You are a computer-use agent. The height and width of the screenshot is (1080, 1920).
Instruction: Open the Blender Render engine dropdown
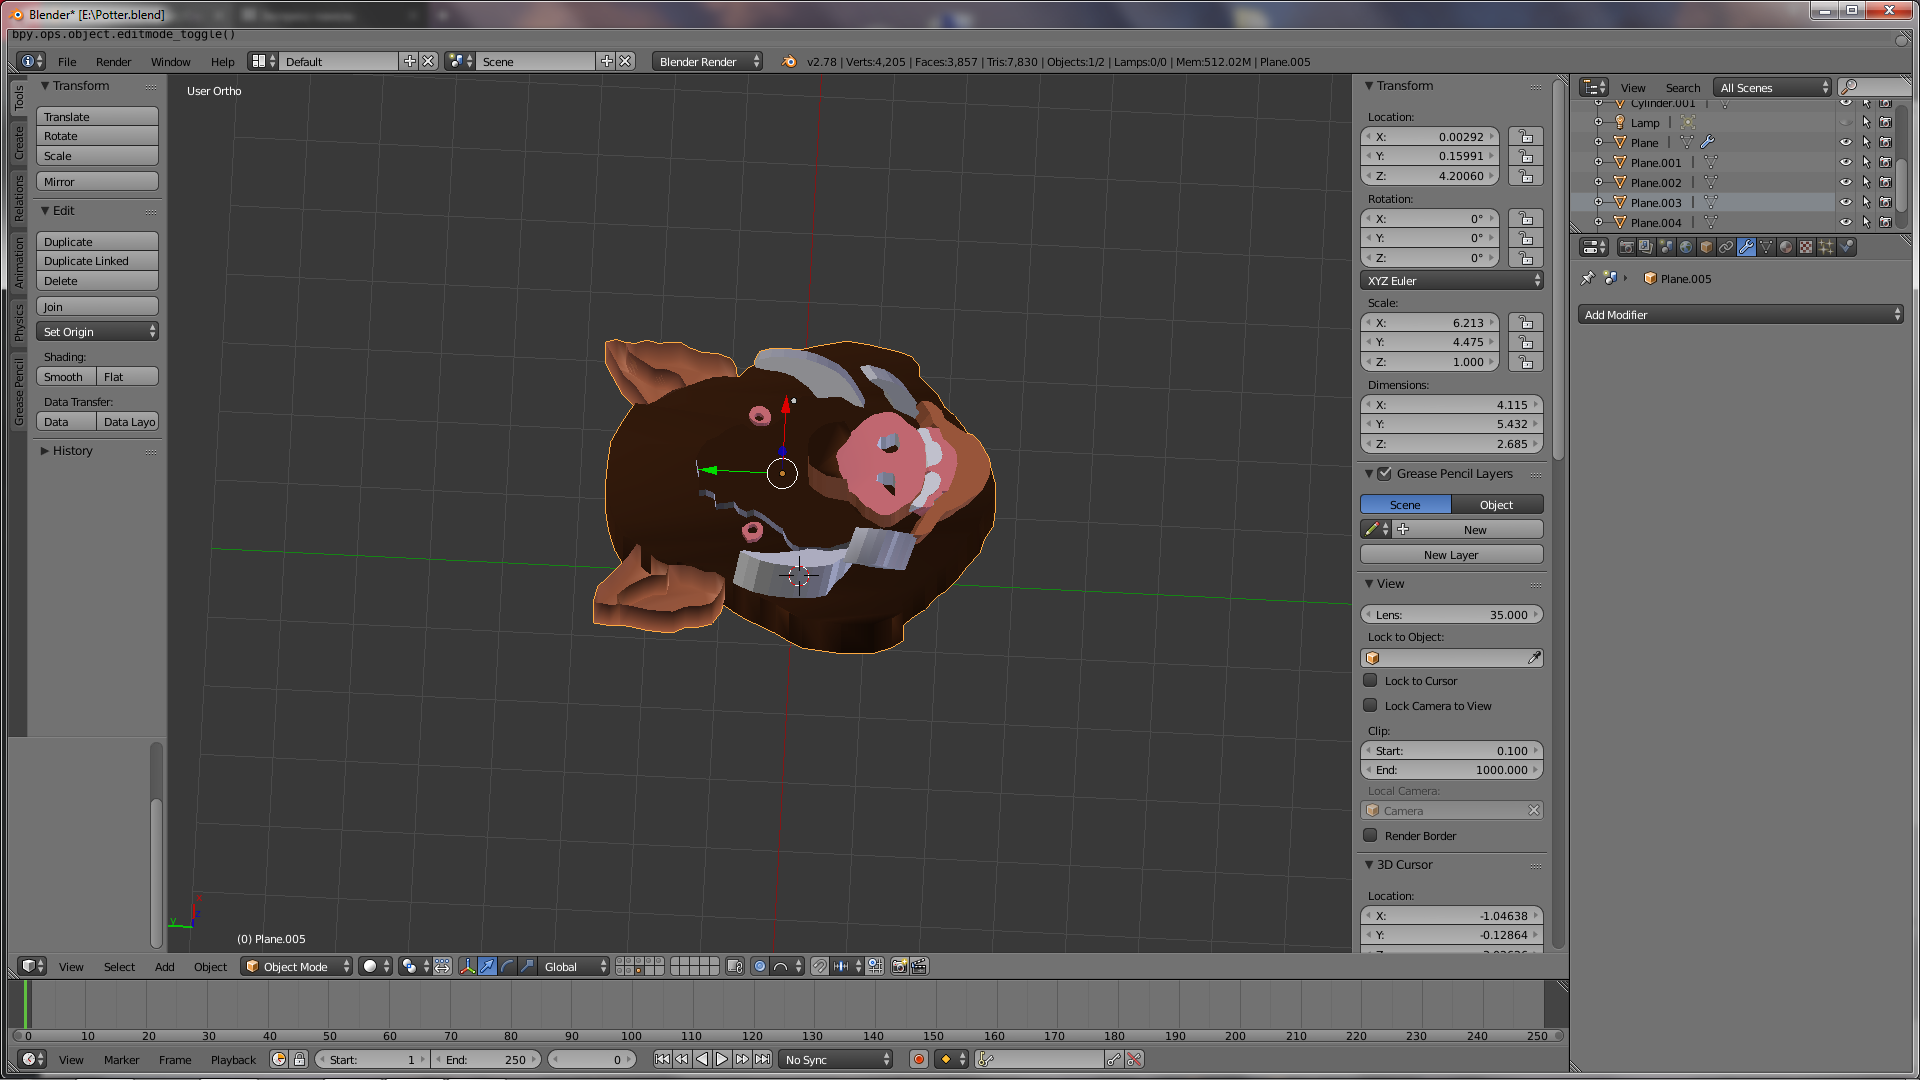708,61
